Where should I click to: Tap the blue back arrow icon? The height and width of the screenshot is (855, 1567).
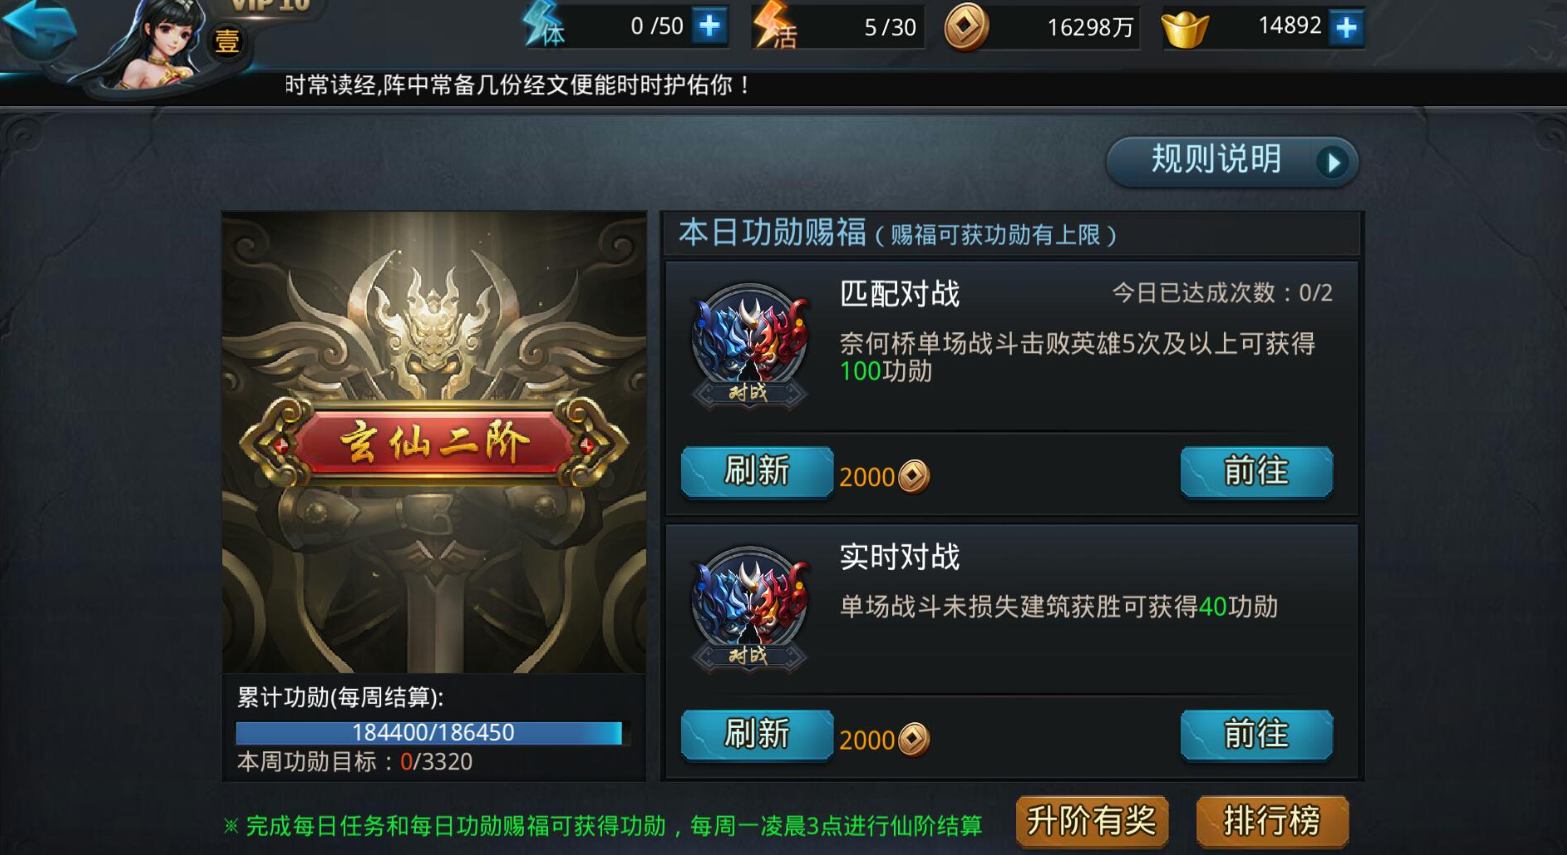tap(40, 28)
